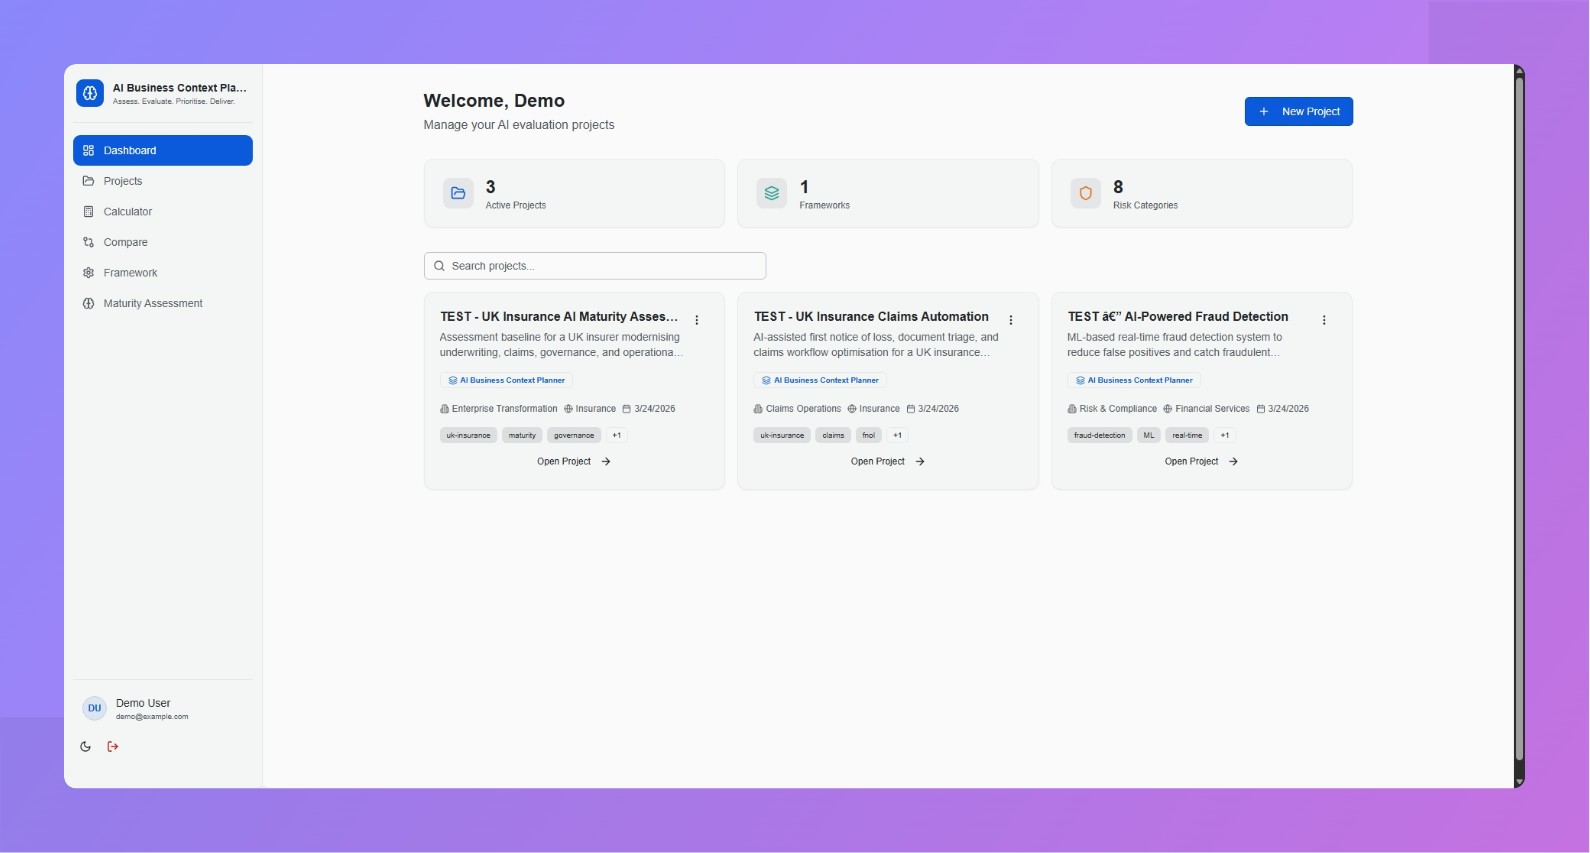The image size is (1590, 853).
Task: Click the demo@example.com email text
Action: coord(152,717)
